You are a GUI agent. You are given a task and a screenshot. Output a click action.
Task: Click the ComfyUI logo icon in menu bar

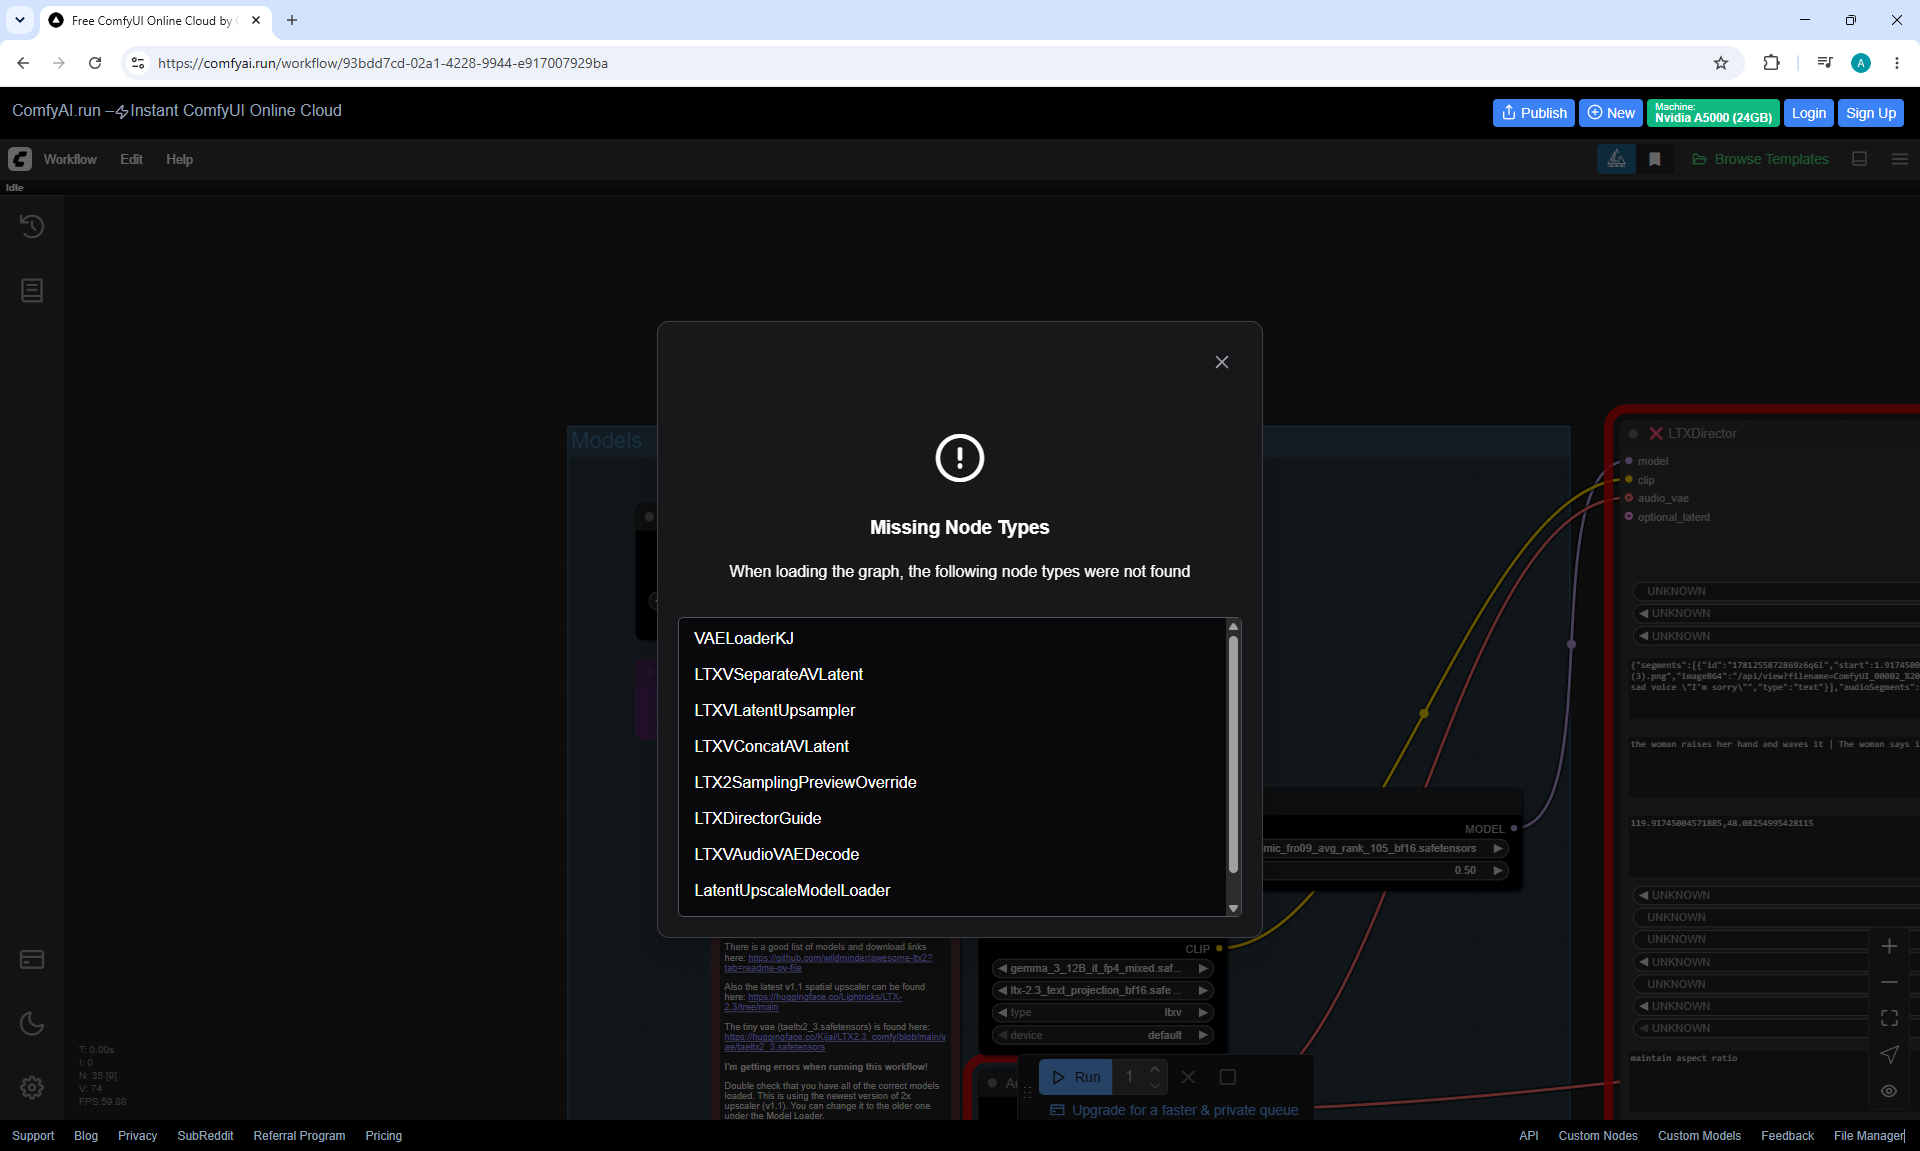[x=20, y=159]
